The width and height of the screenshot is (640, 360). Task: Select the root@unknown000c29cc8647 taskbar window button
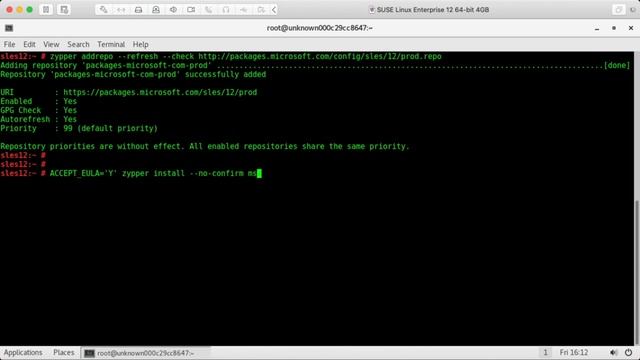click(x=145, y=353)
